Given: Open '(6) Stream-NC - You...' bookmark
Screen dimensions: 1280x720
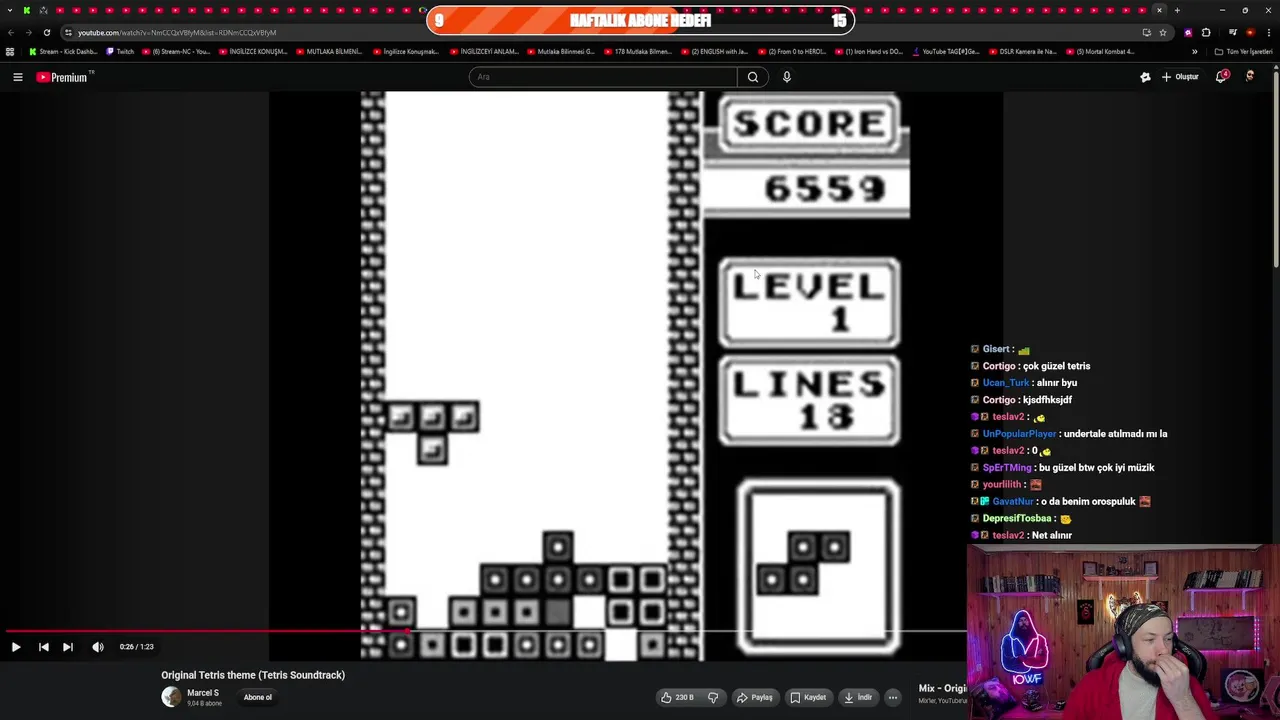Looking at the screenshot, I should 176,51.
